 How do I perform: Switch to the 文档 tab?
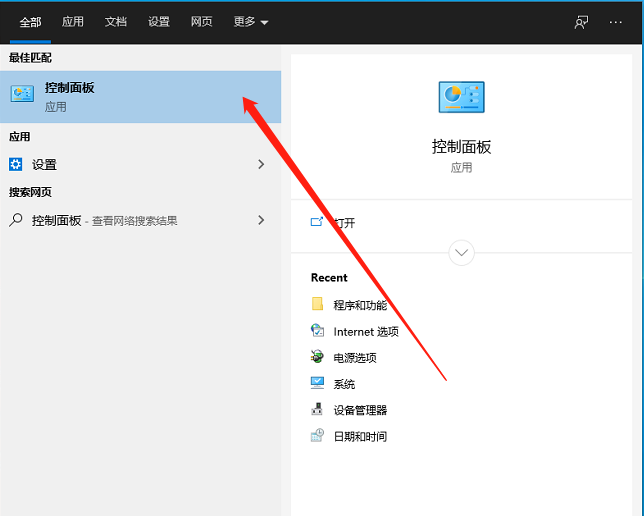point(116,21)
